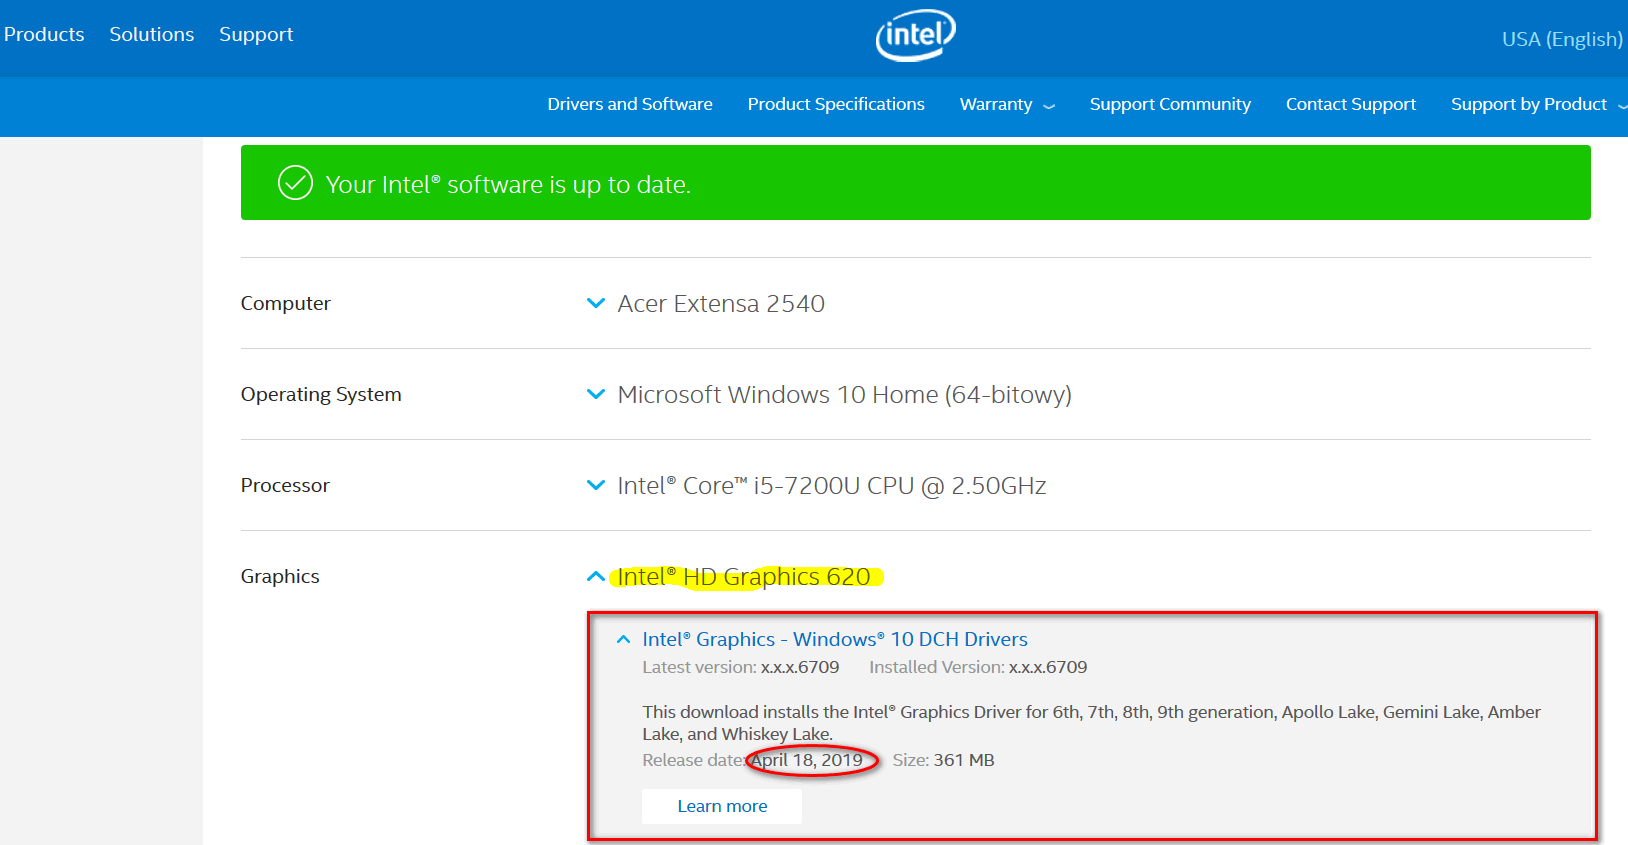Open the Support menu

pos(256,34)
